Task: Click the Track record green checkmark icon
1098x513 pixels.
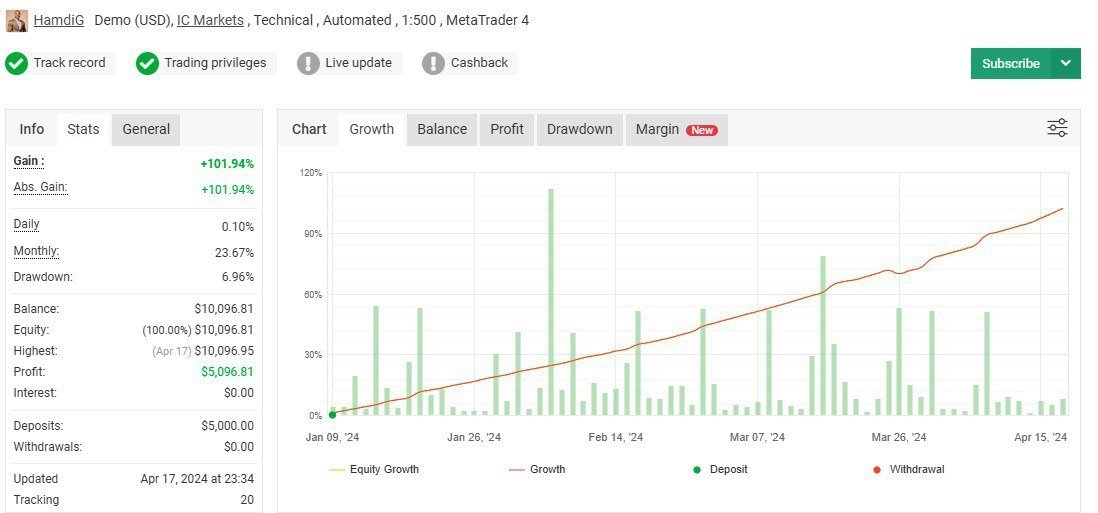Action: (17, 63)
